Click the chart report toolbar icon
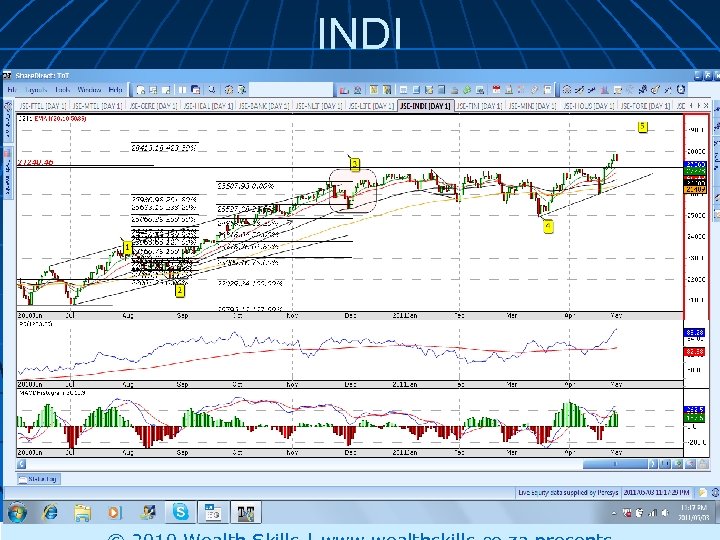 tap(508, 90)
